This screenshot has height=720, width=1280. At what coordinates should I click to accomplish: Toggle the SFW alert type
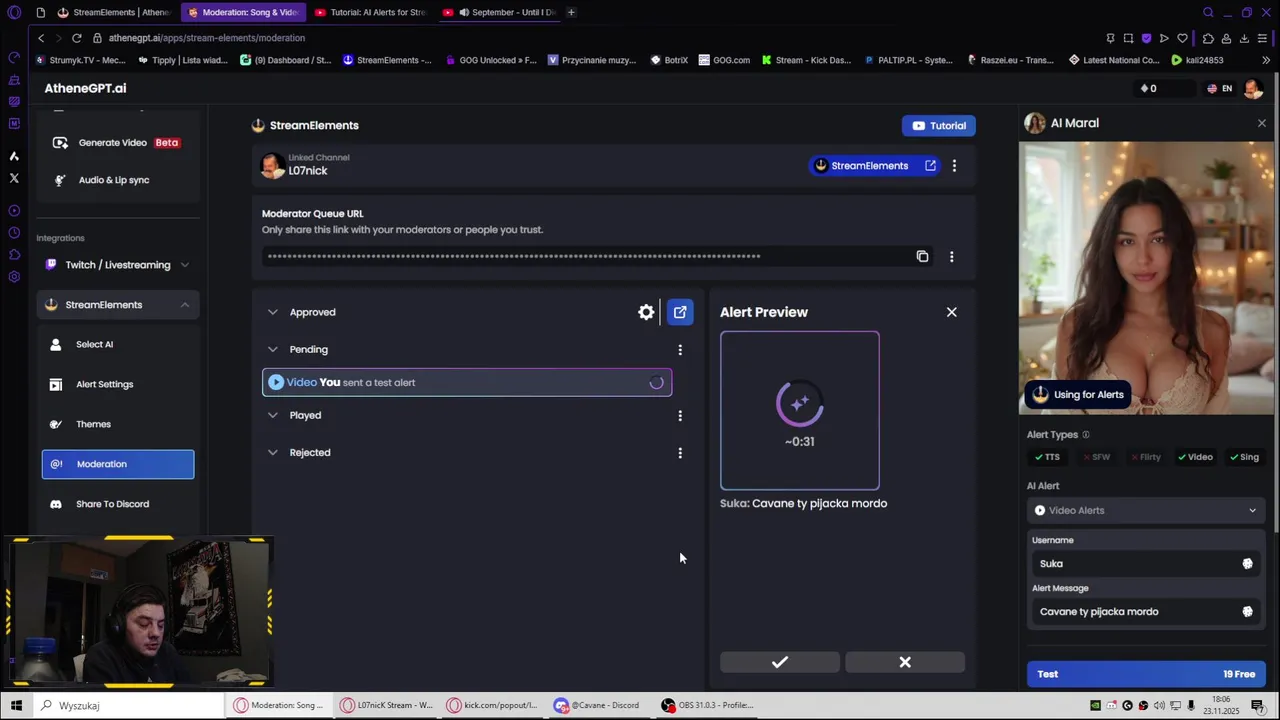[x=1095, y=457]
